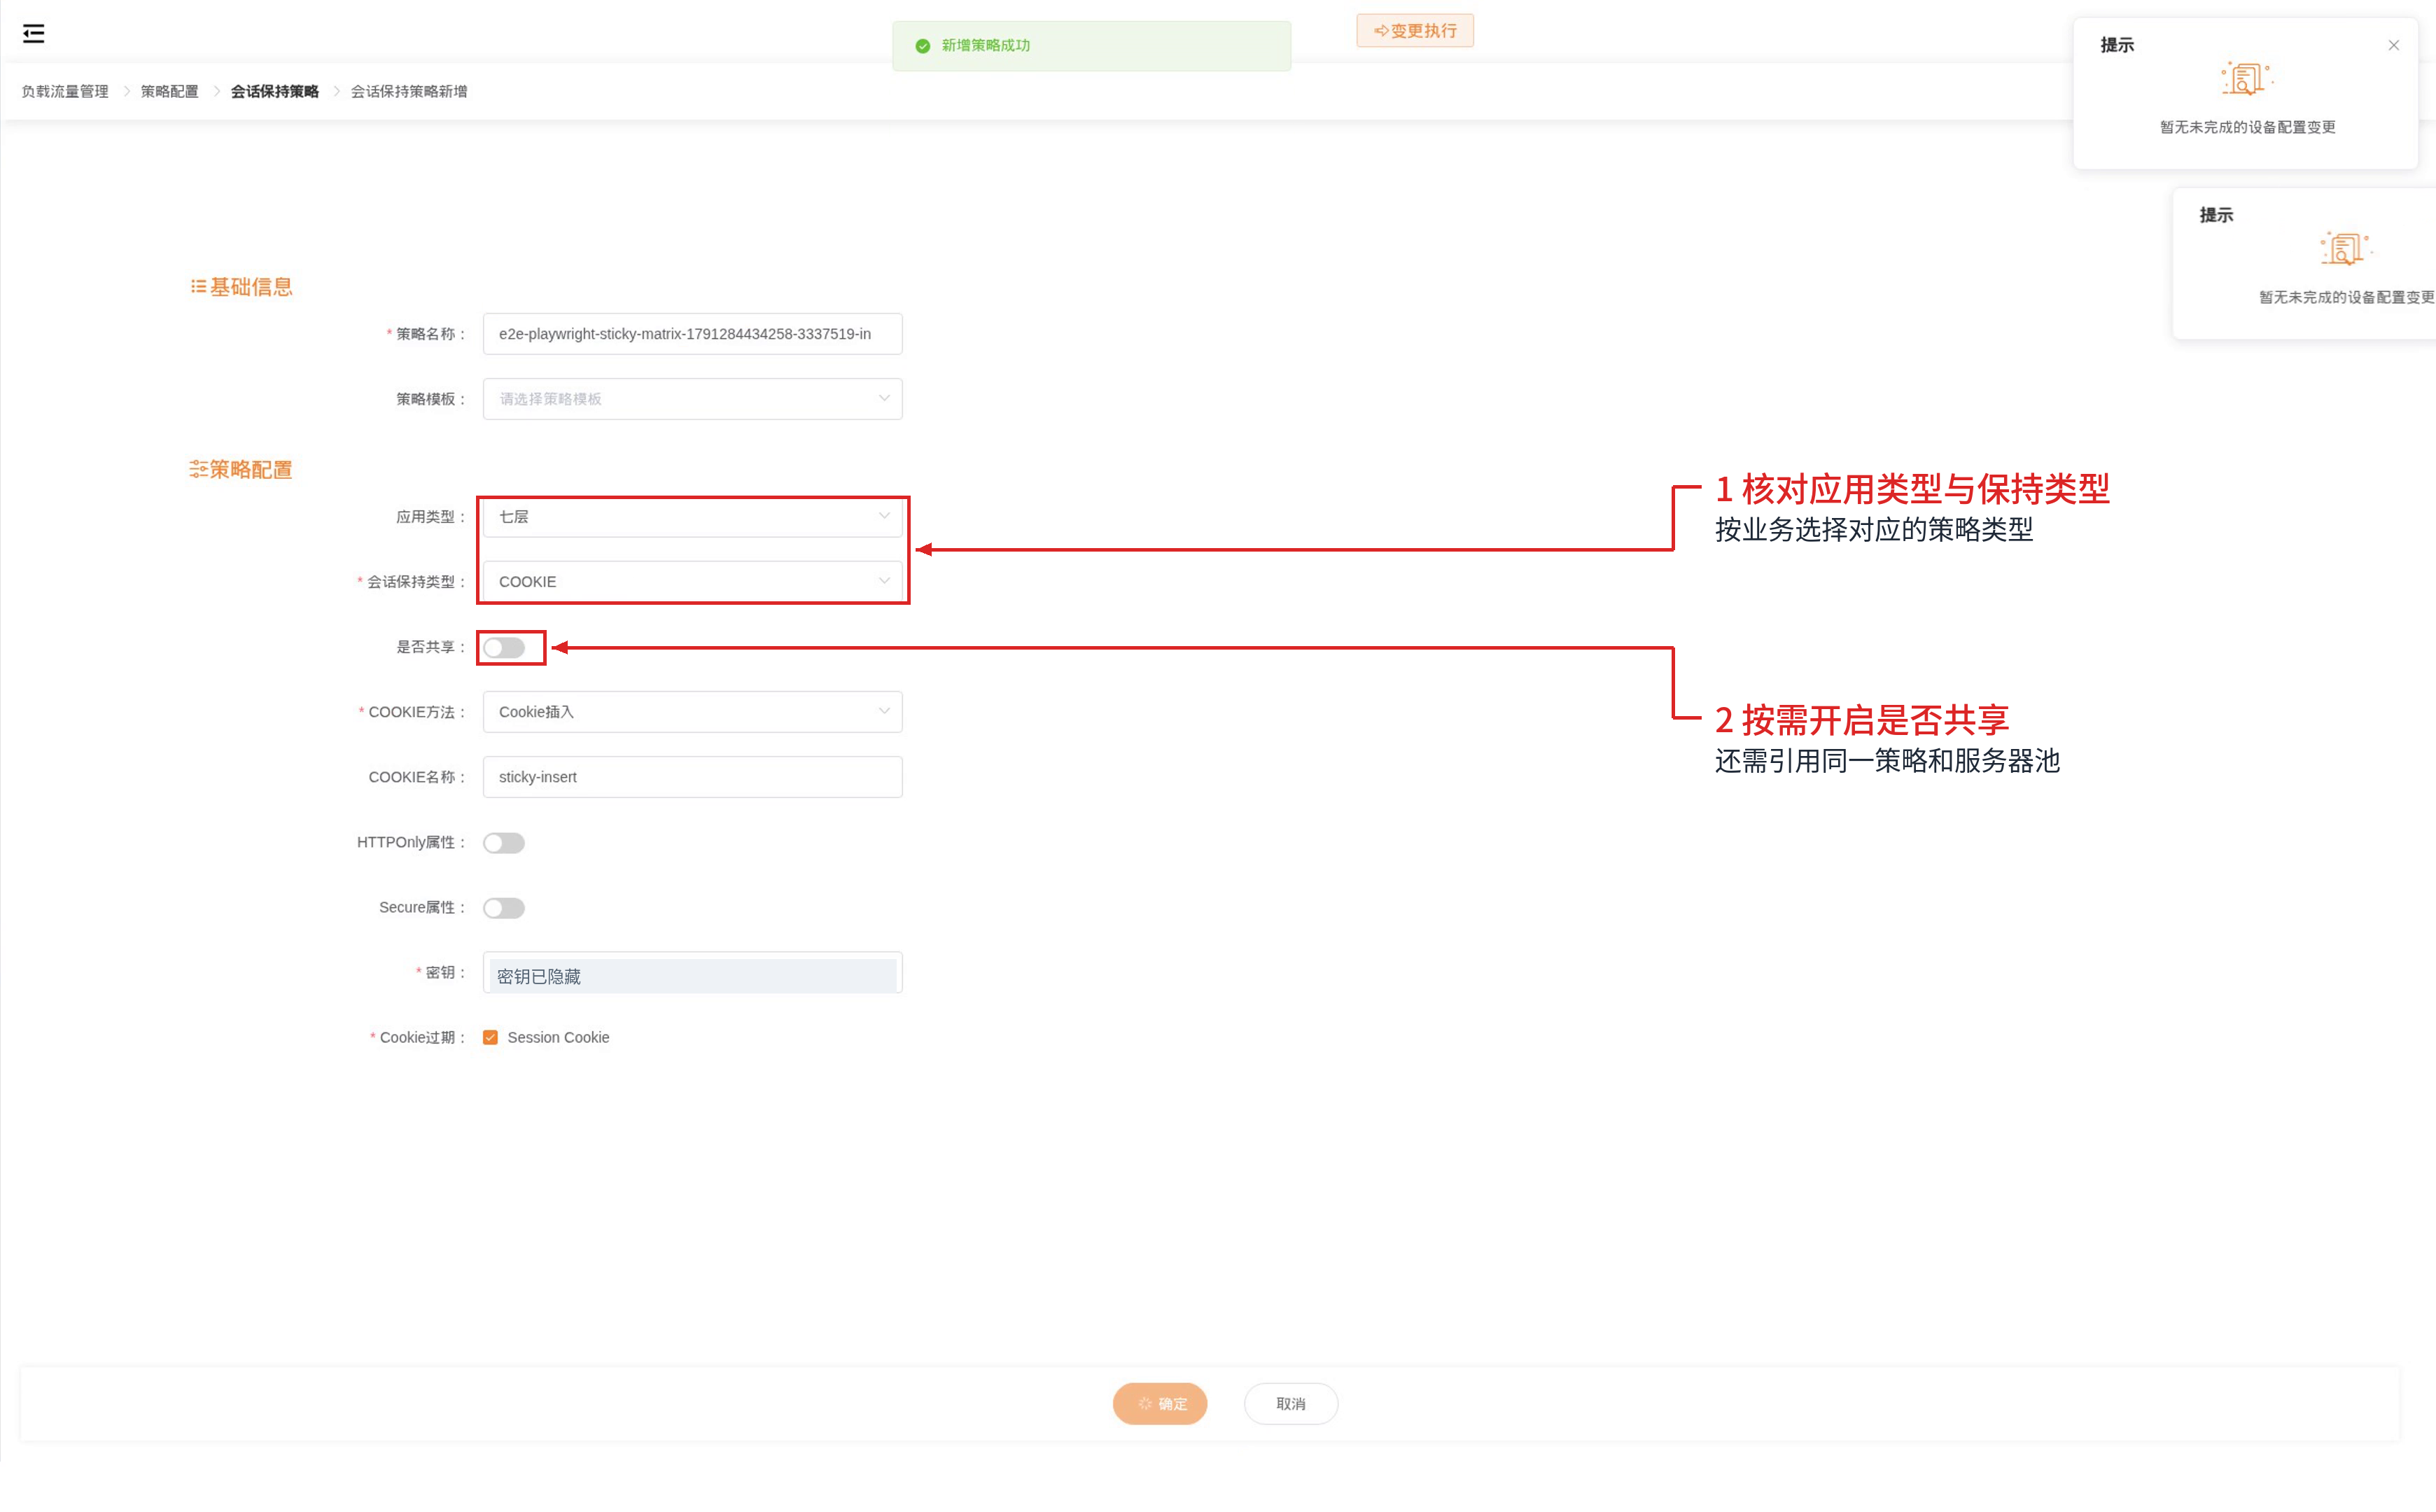
Task: Uncheck the Session Cookie checkbox
Action: point(490,1038)
